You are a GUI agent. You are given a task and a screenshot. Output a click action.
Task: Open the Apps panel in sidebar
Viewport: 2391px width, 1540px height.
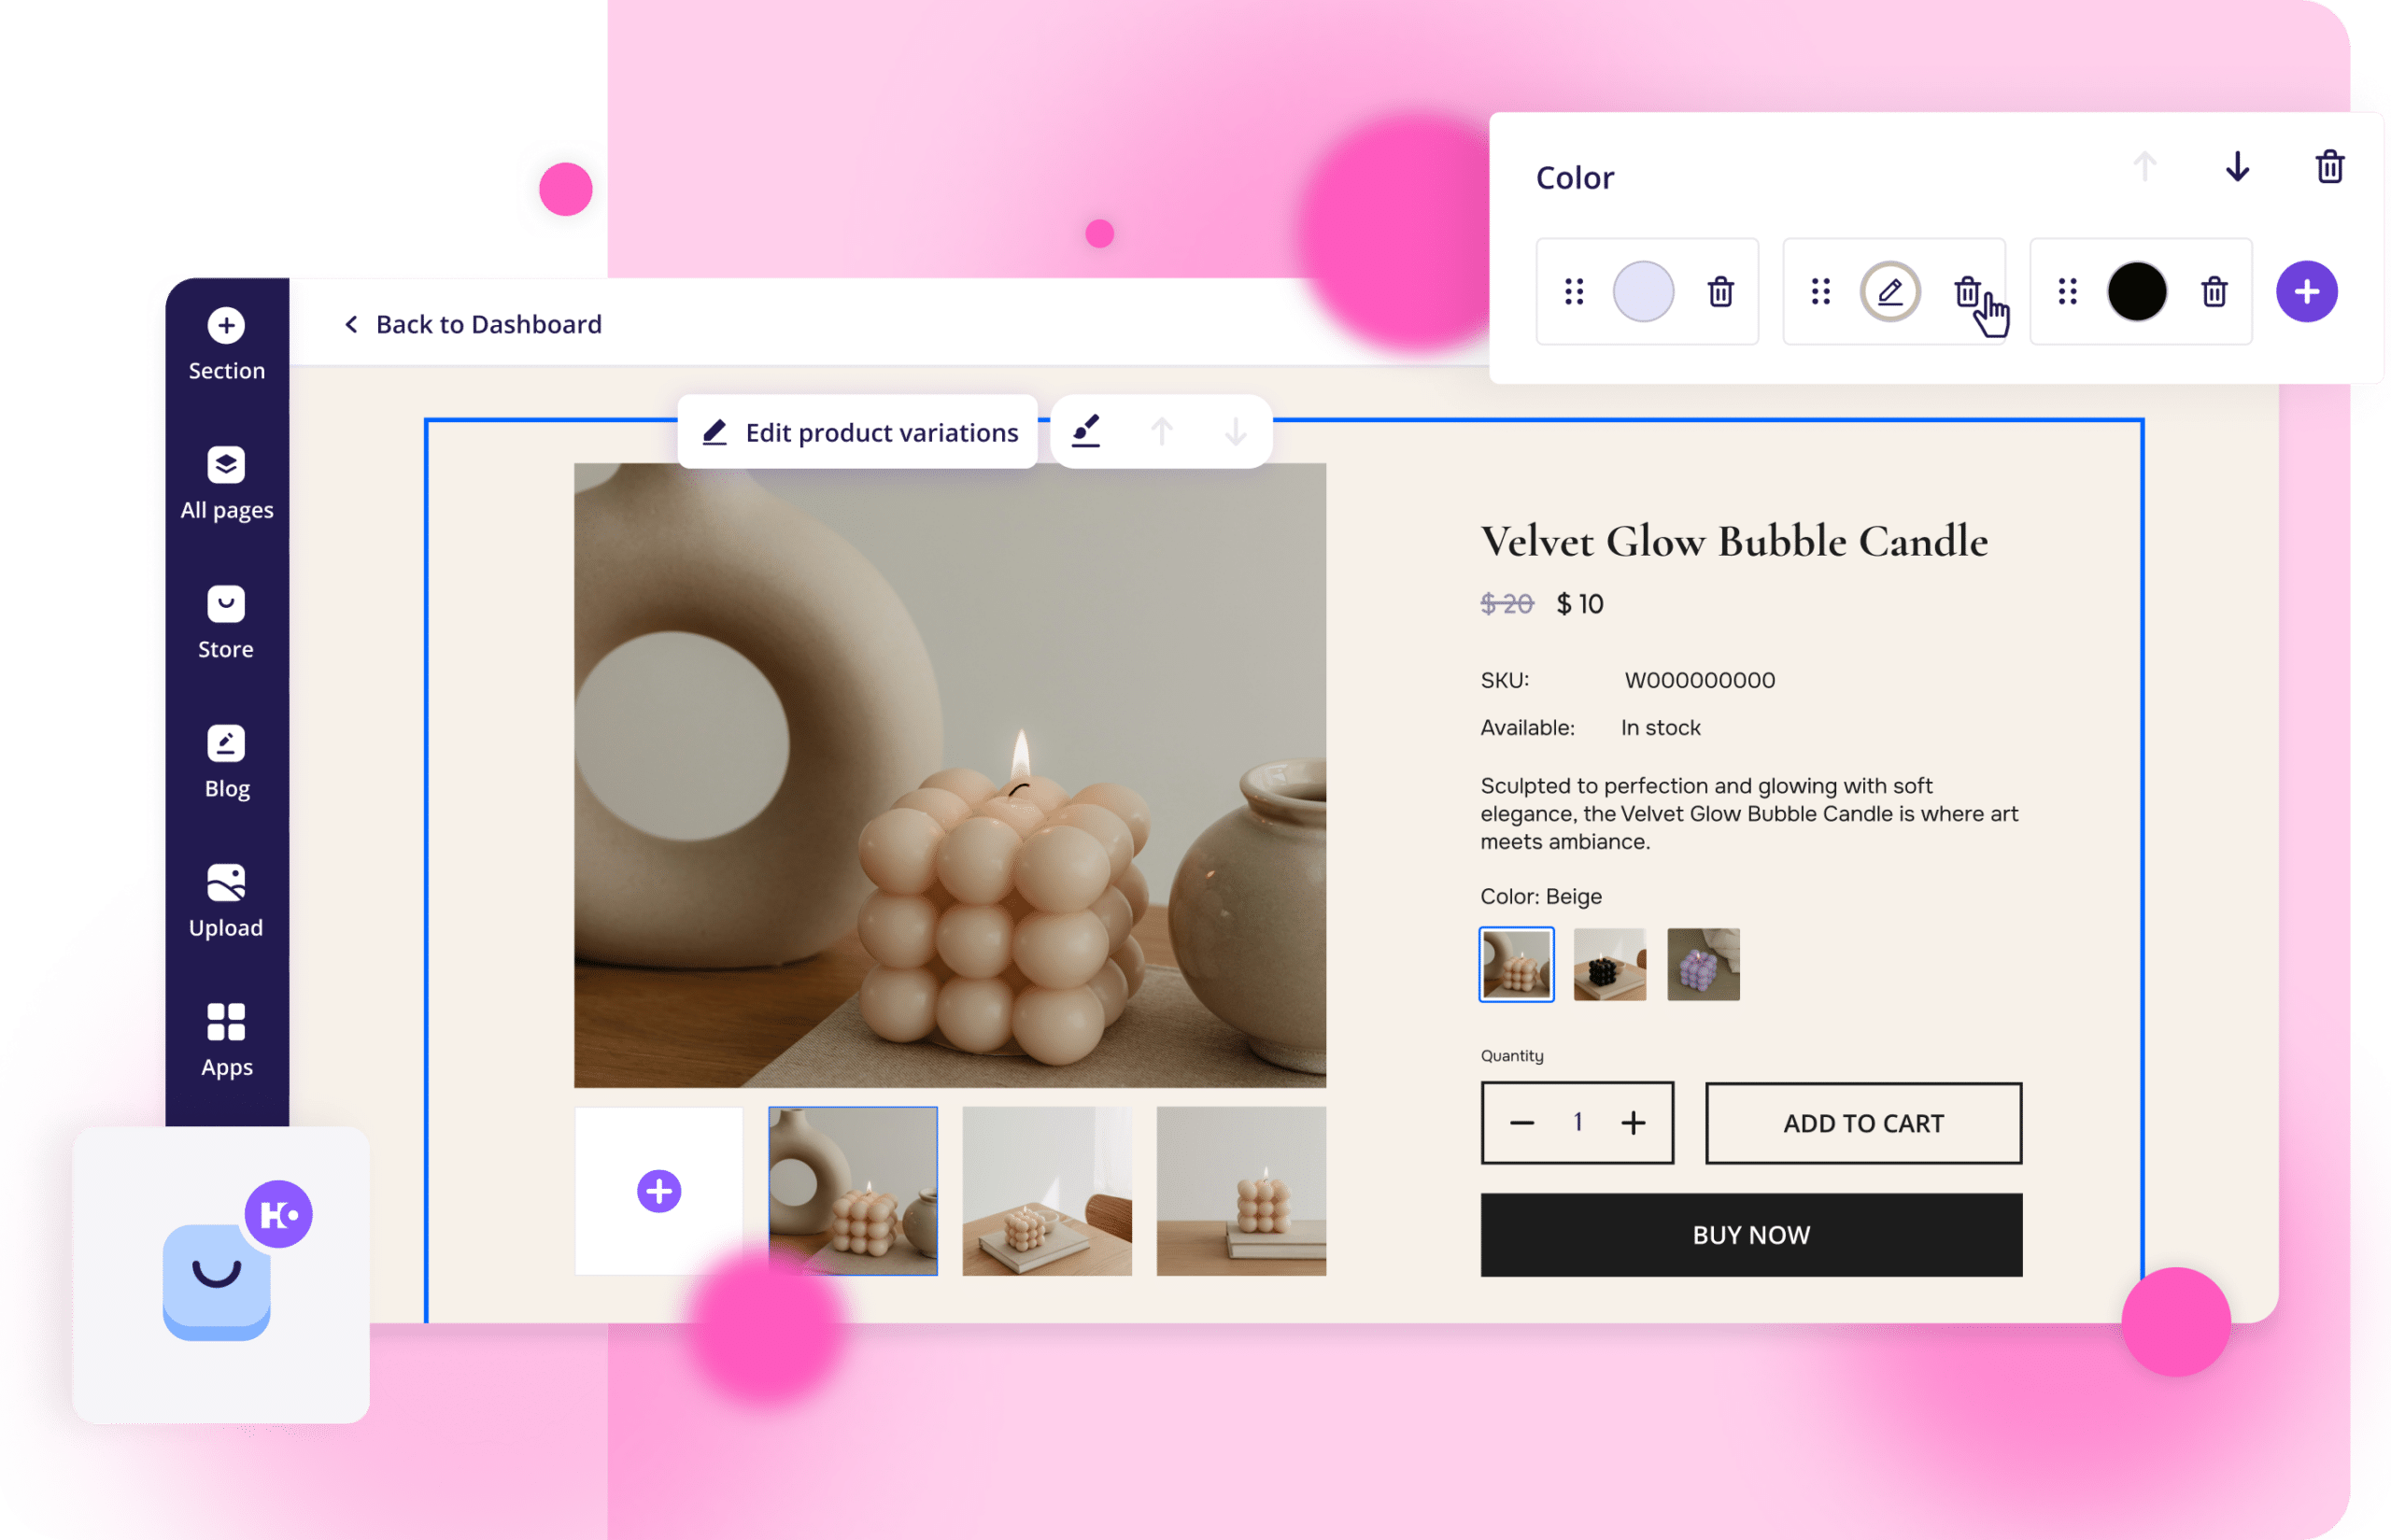click(226, 1040)
